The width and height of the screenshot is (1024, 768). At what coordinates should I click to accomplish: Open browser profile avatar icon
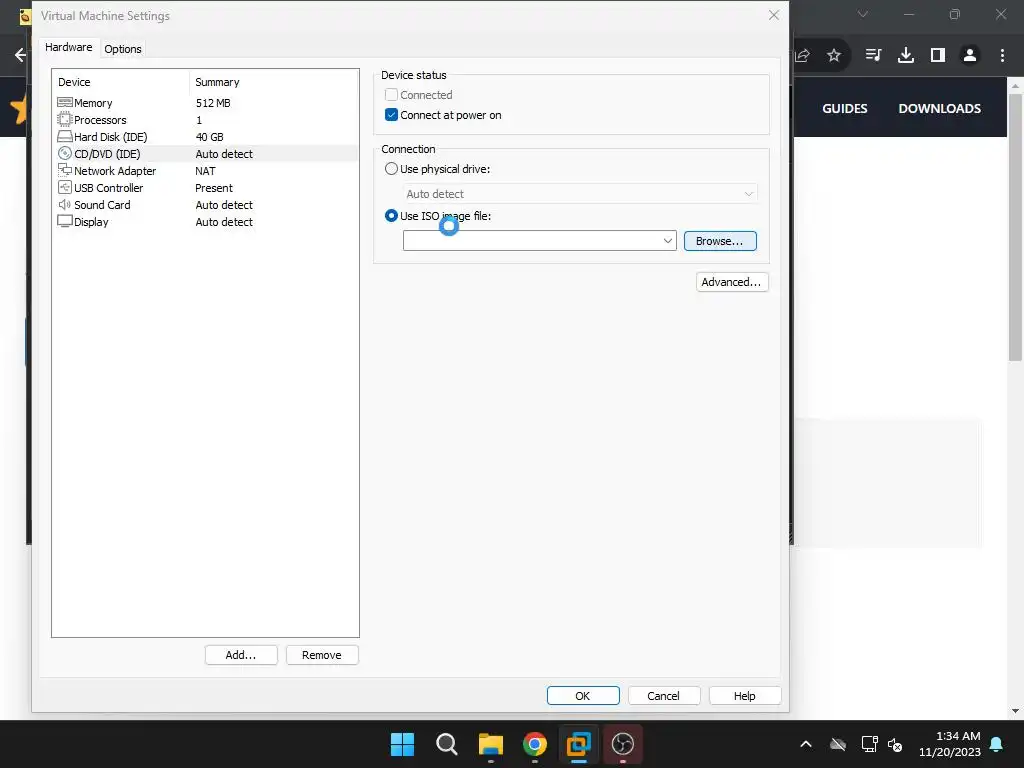click(970, 56)
